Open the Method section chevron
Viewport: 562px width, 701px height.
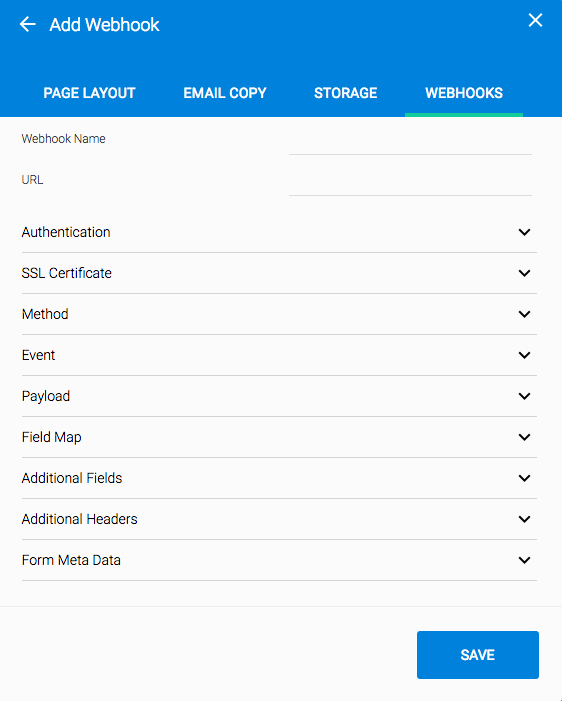524,314
